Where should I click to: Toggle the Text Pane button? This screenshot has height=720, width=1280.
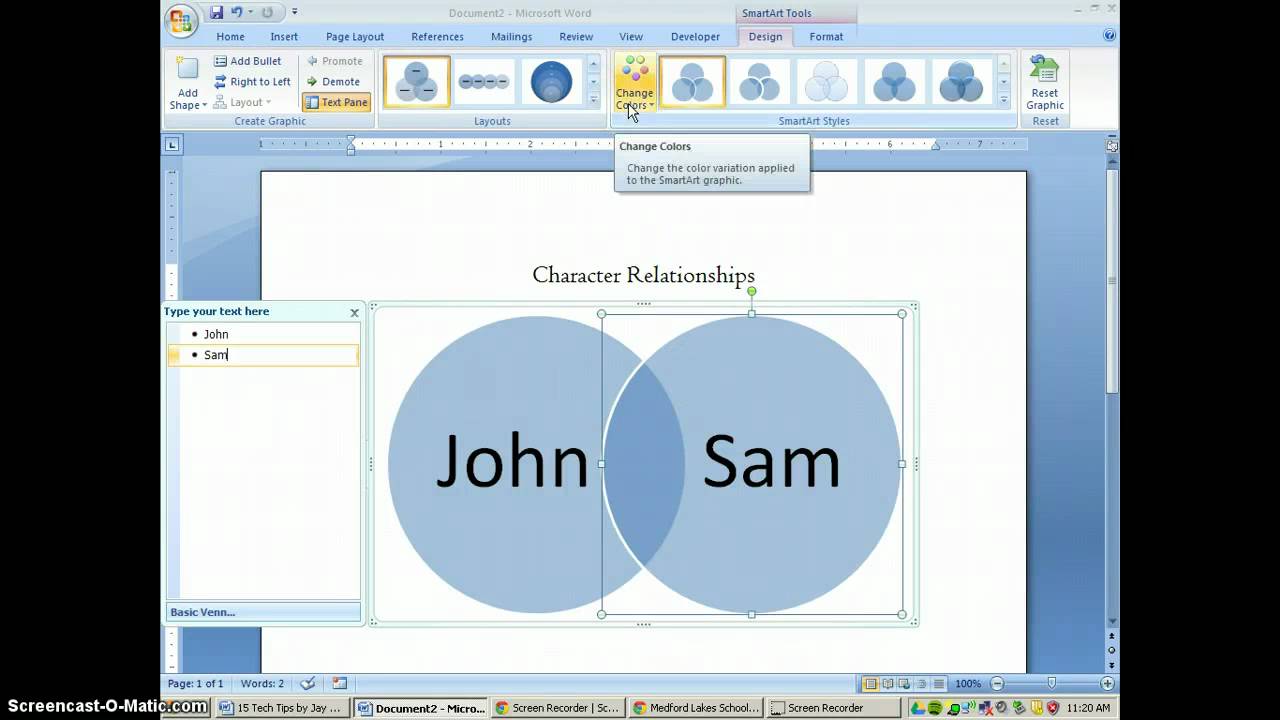pyautogui.click(x=336, y=102)
